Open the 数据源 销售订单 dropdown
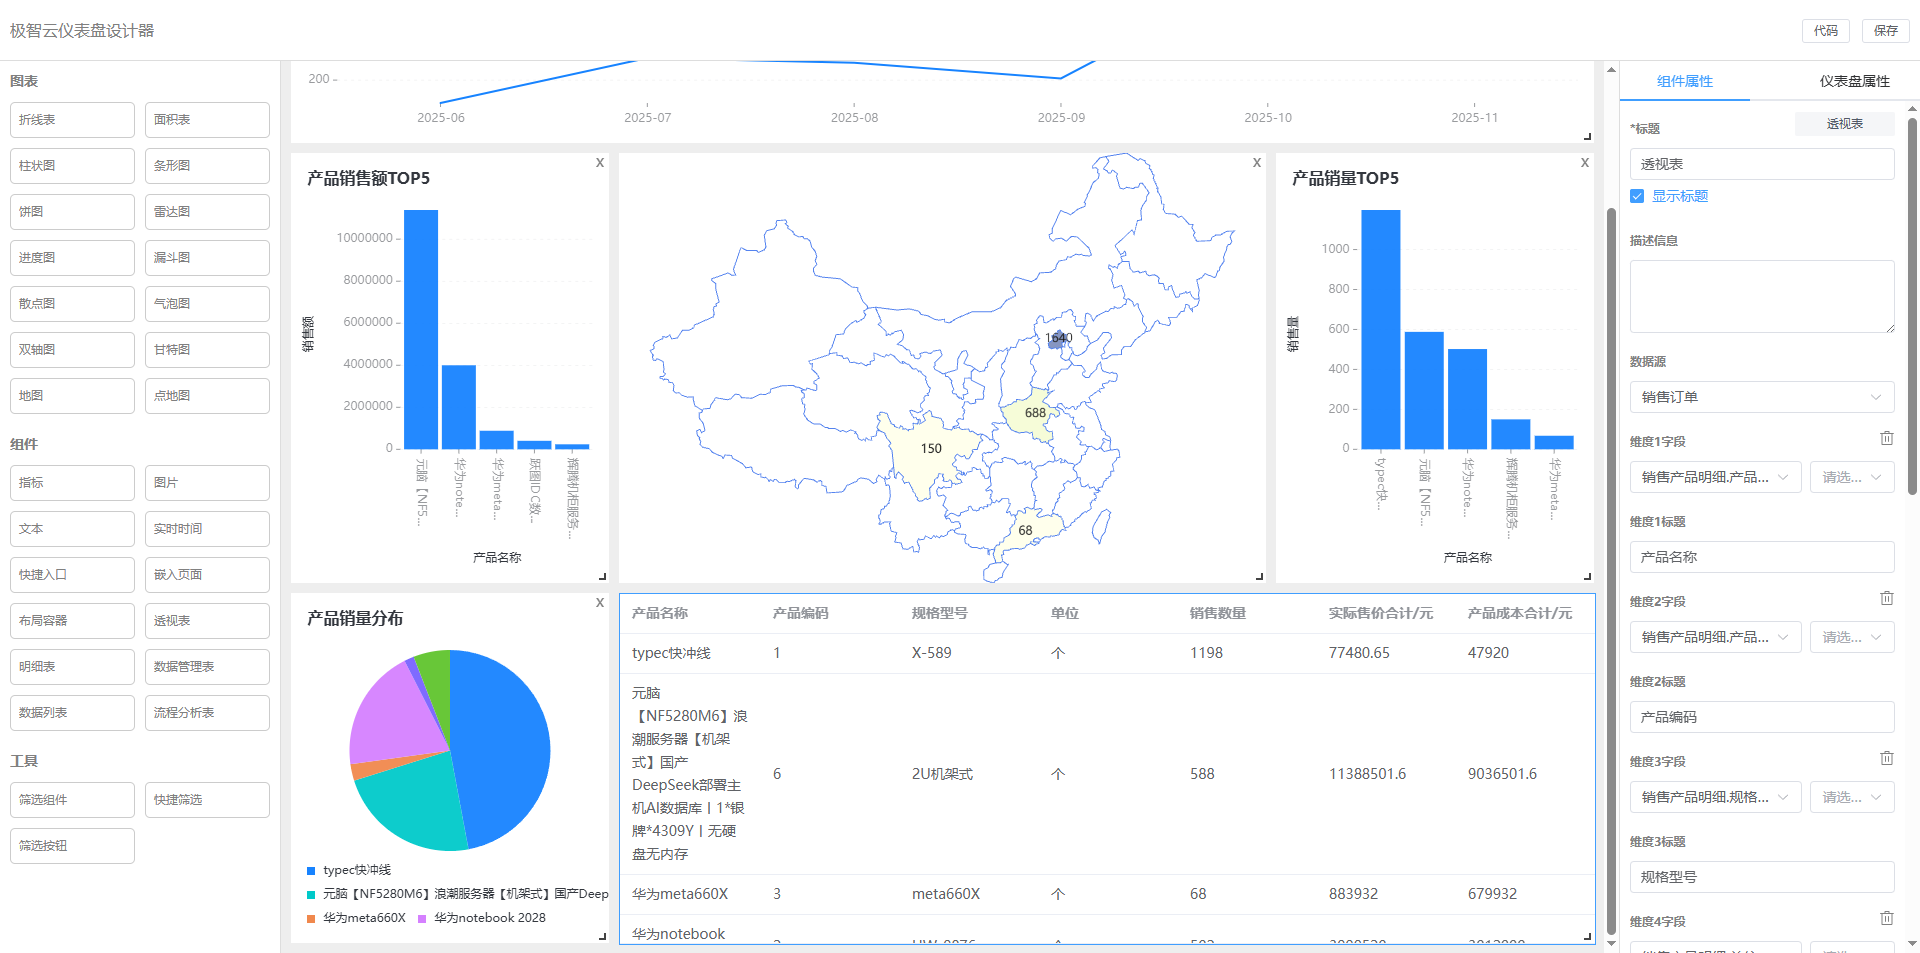This screenshot has width=1920, height=953. coord(1761,397)
